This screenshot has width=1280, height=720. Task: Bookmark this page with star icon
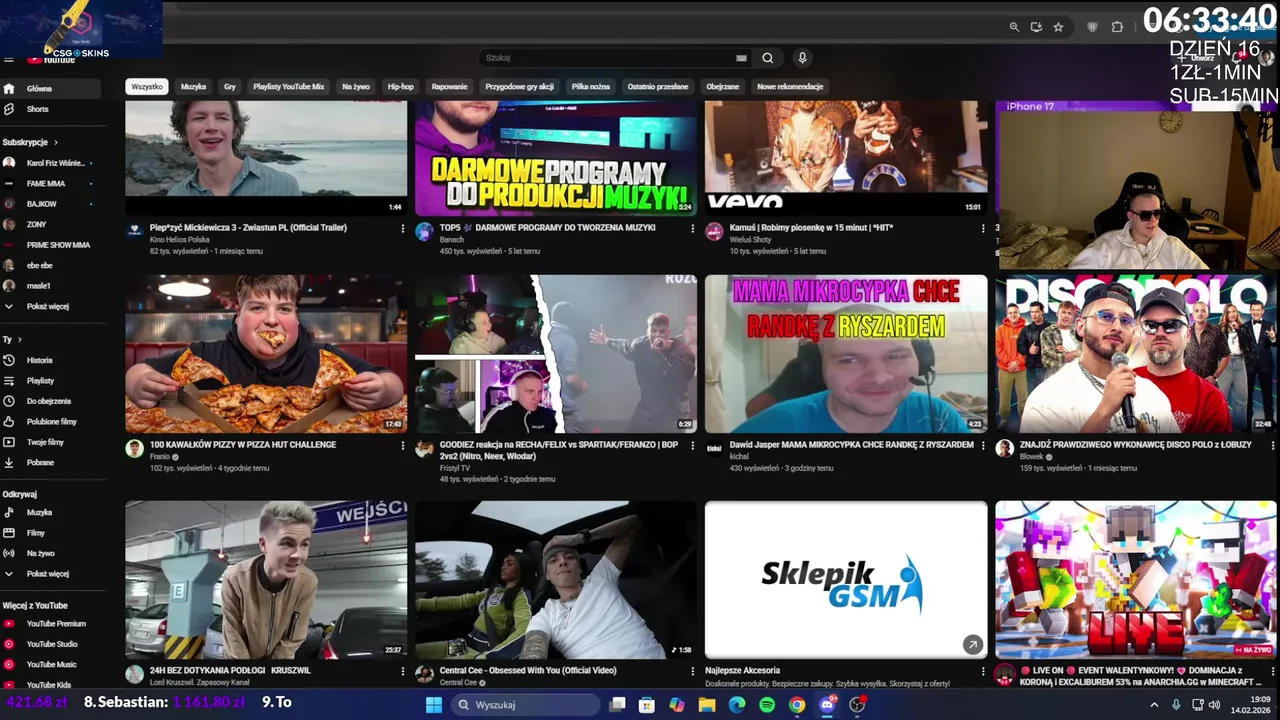pyautogui.click(x=1058, y=27)
